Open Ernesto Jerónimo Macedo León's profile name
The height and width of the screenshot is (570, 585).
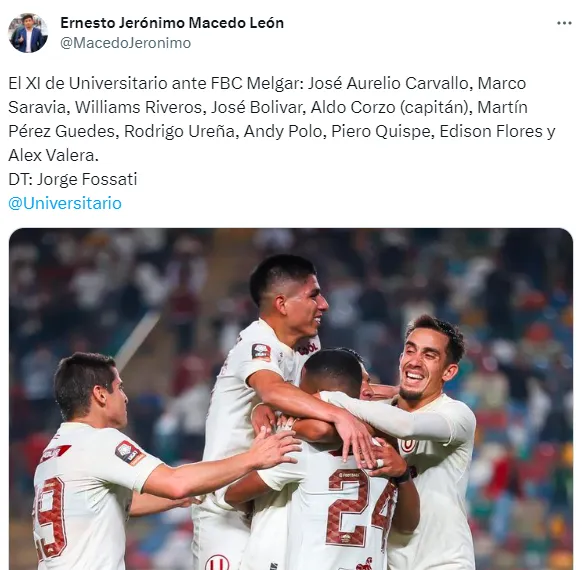pyautogui.click(x=172, y=23)
